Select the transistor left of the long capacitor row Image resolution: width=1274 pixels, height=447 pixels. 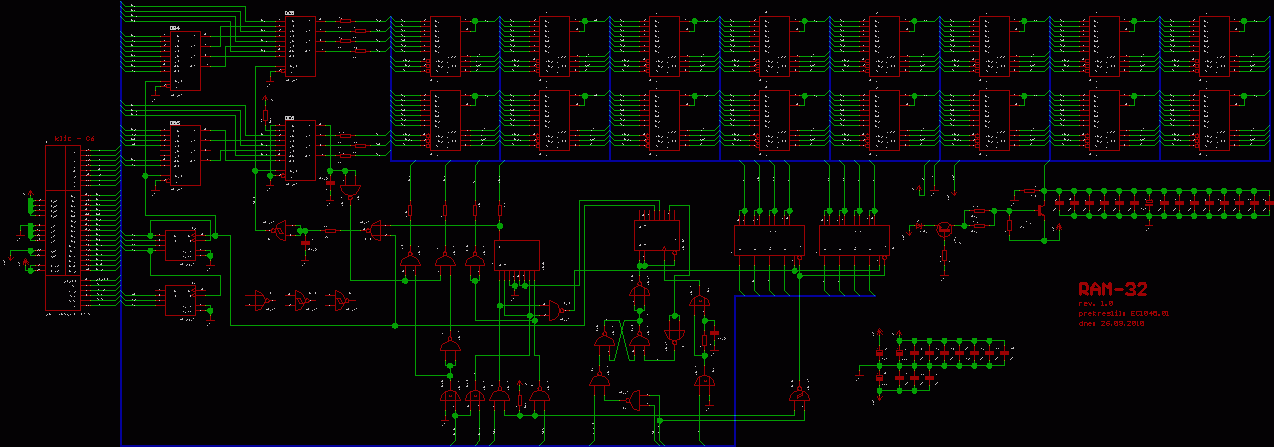coord(1042,209)
